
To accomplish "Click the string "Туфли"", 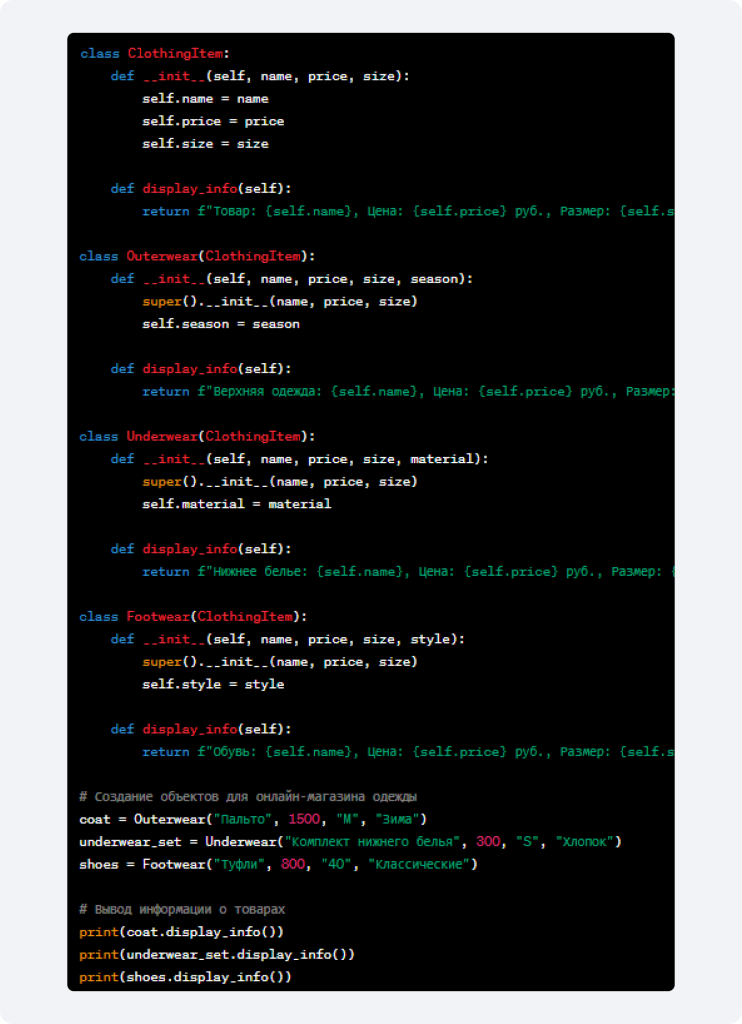I will click(239, 865).
